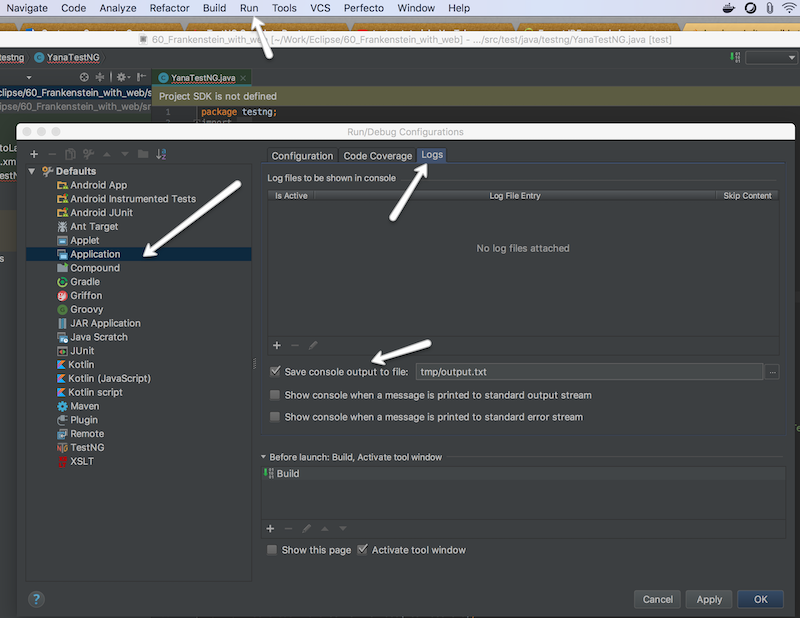
Task: Collapse the Defaults tree node
Action: (32, 171)
